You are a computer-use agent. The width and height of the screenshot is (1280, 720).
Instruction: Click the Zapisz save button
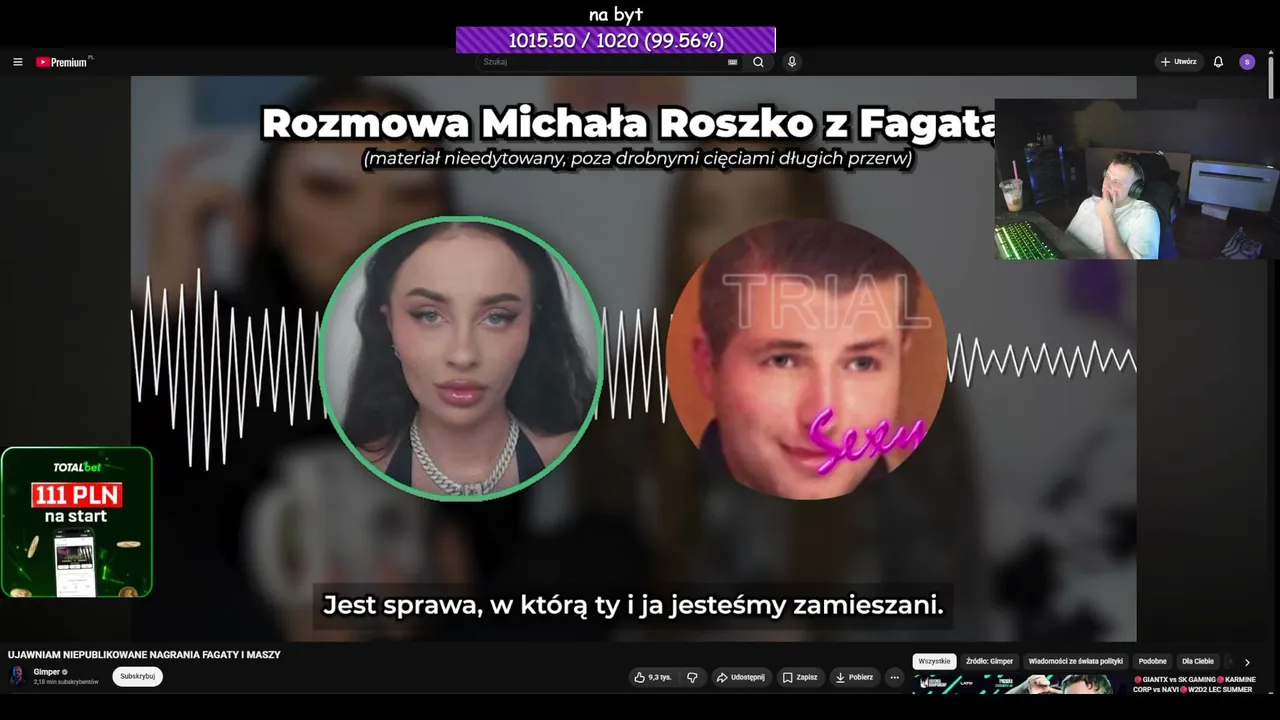coord(800,677)
